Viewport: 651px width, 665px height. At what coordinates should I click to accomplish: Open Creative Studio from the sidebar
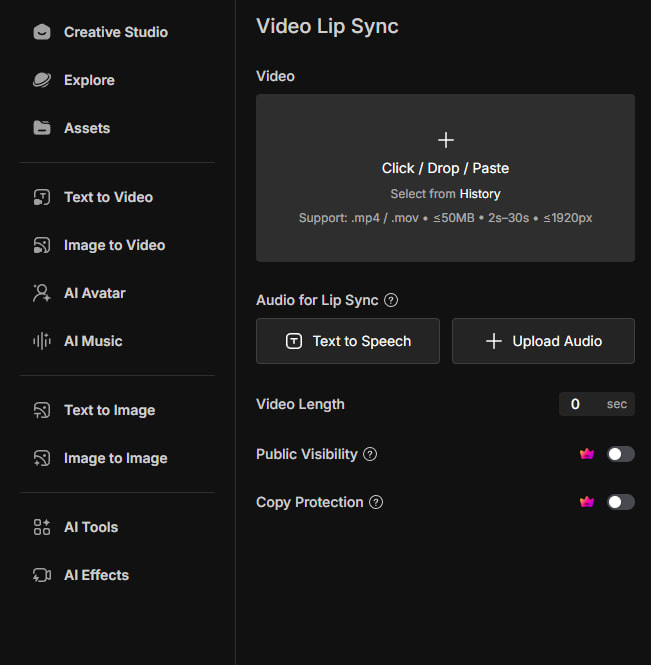117,32
